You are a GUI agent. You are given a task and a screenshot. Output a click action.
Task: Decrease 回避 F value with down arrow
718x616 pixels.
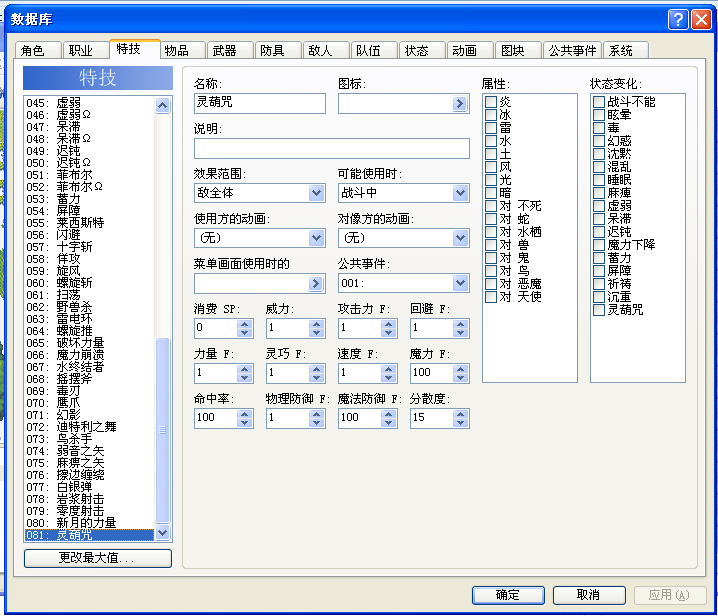coord(460,333)
